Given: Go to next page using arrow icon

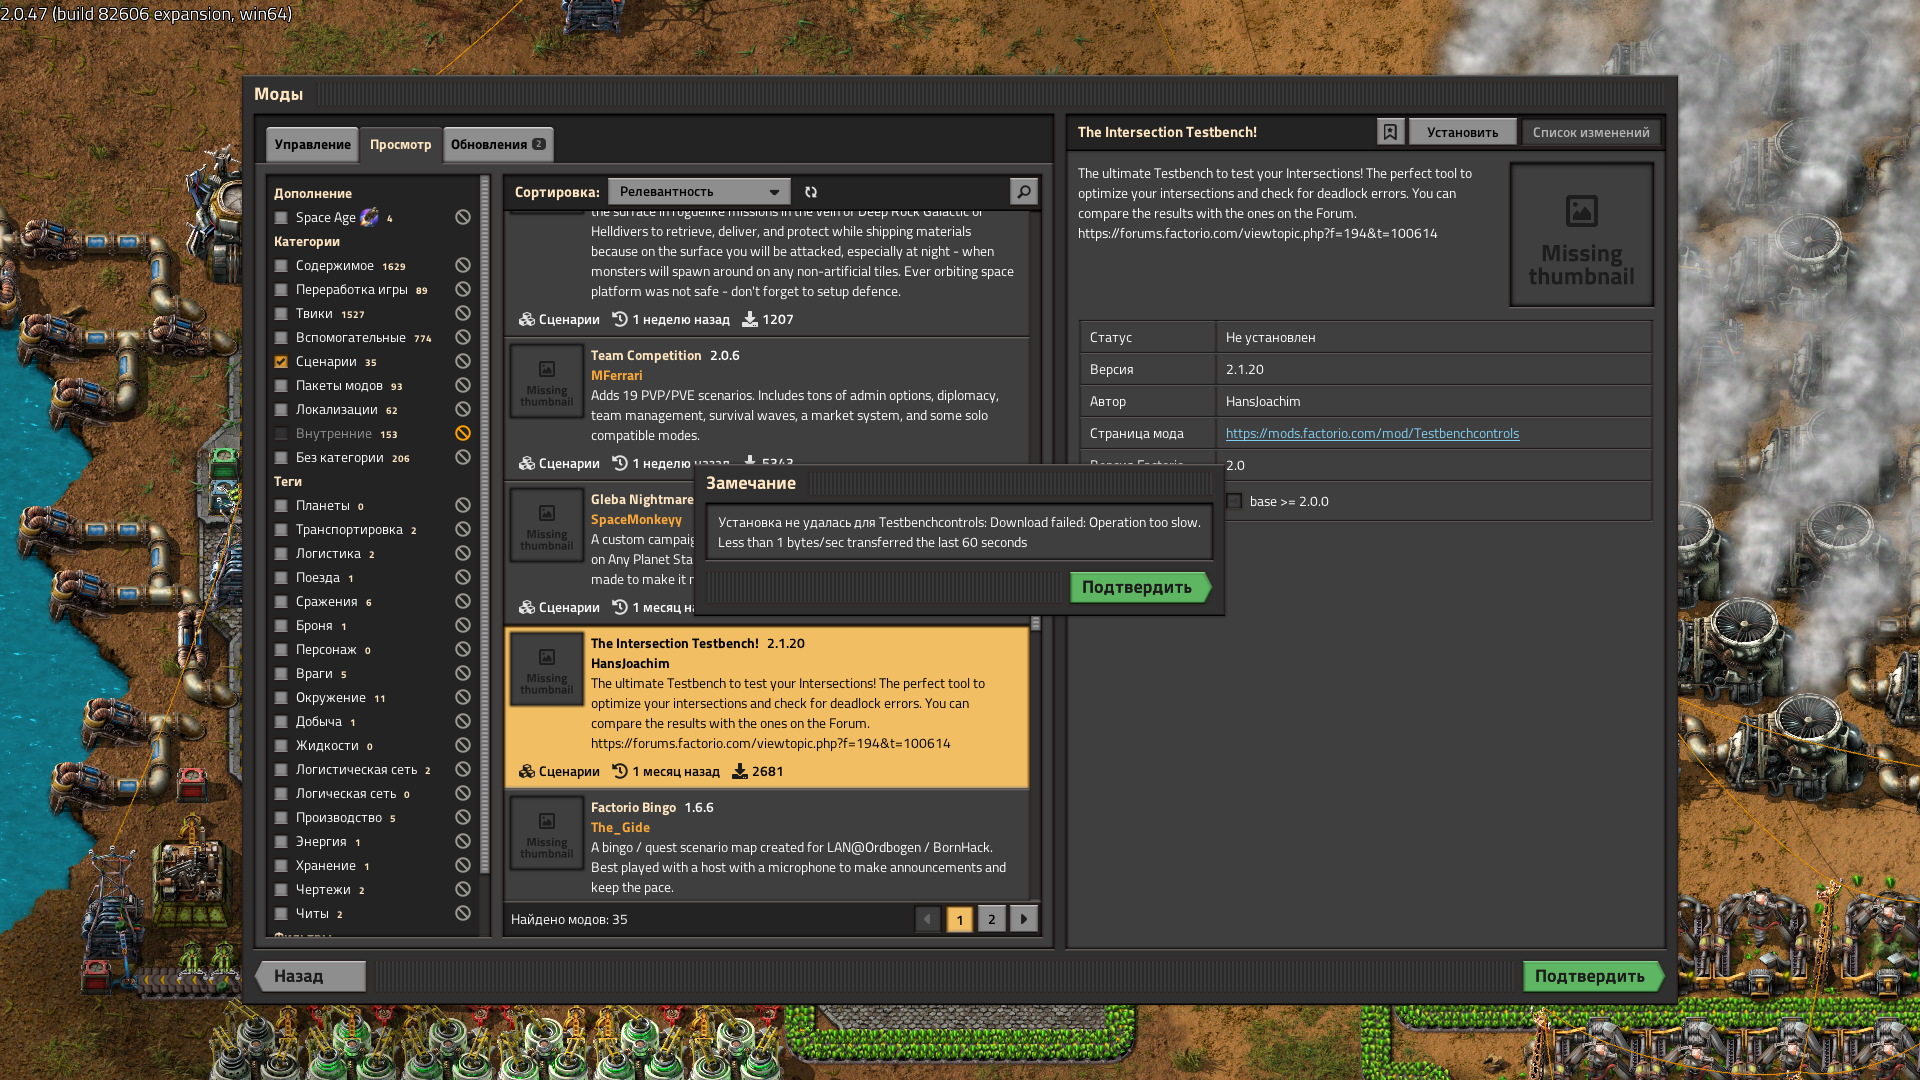Looking at the screenshot, I should coord(1024,919).
